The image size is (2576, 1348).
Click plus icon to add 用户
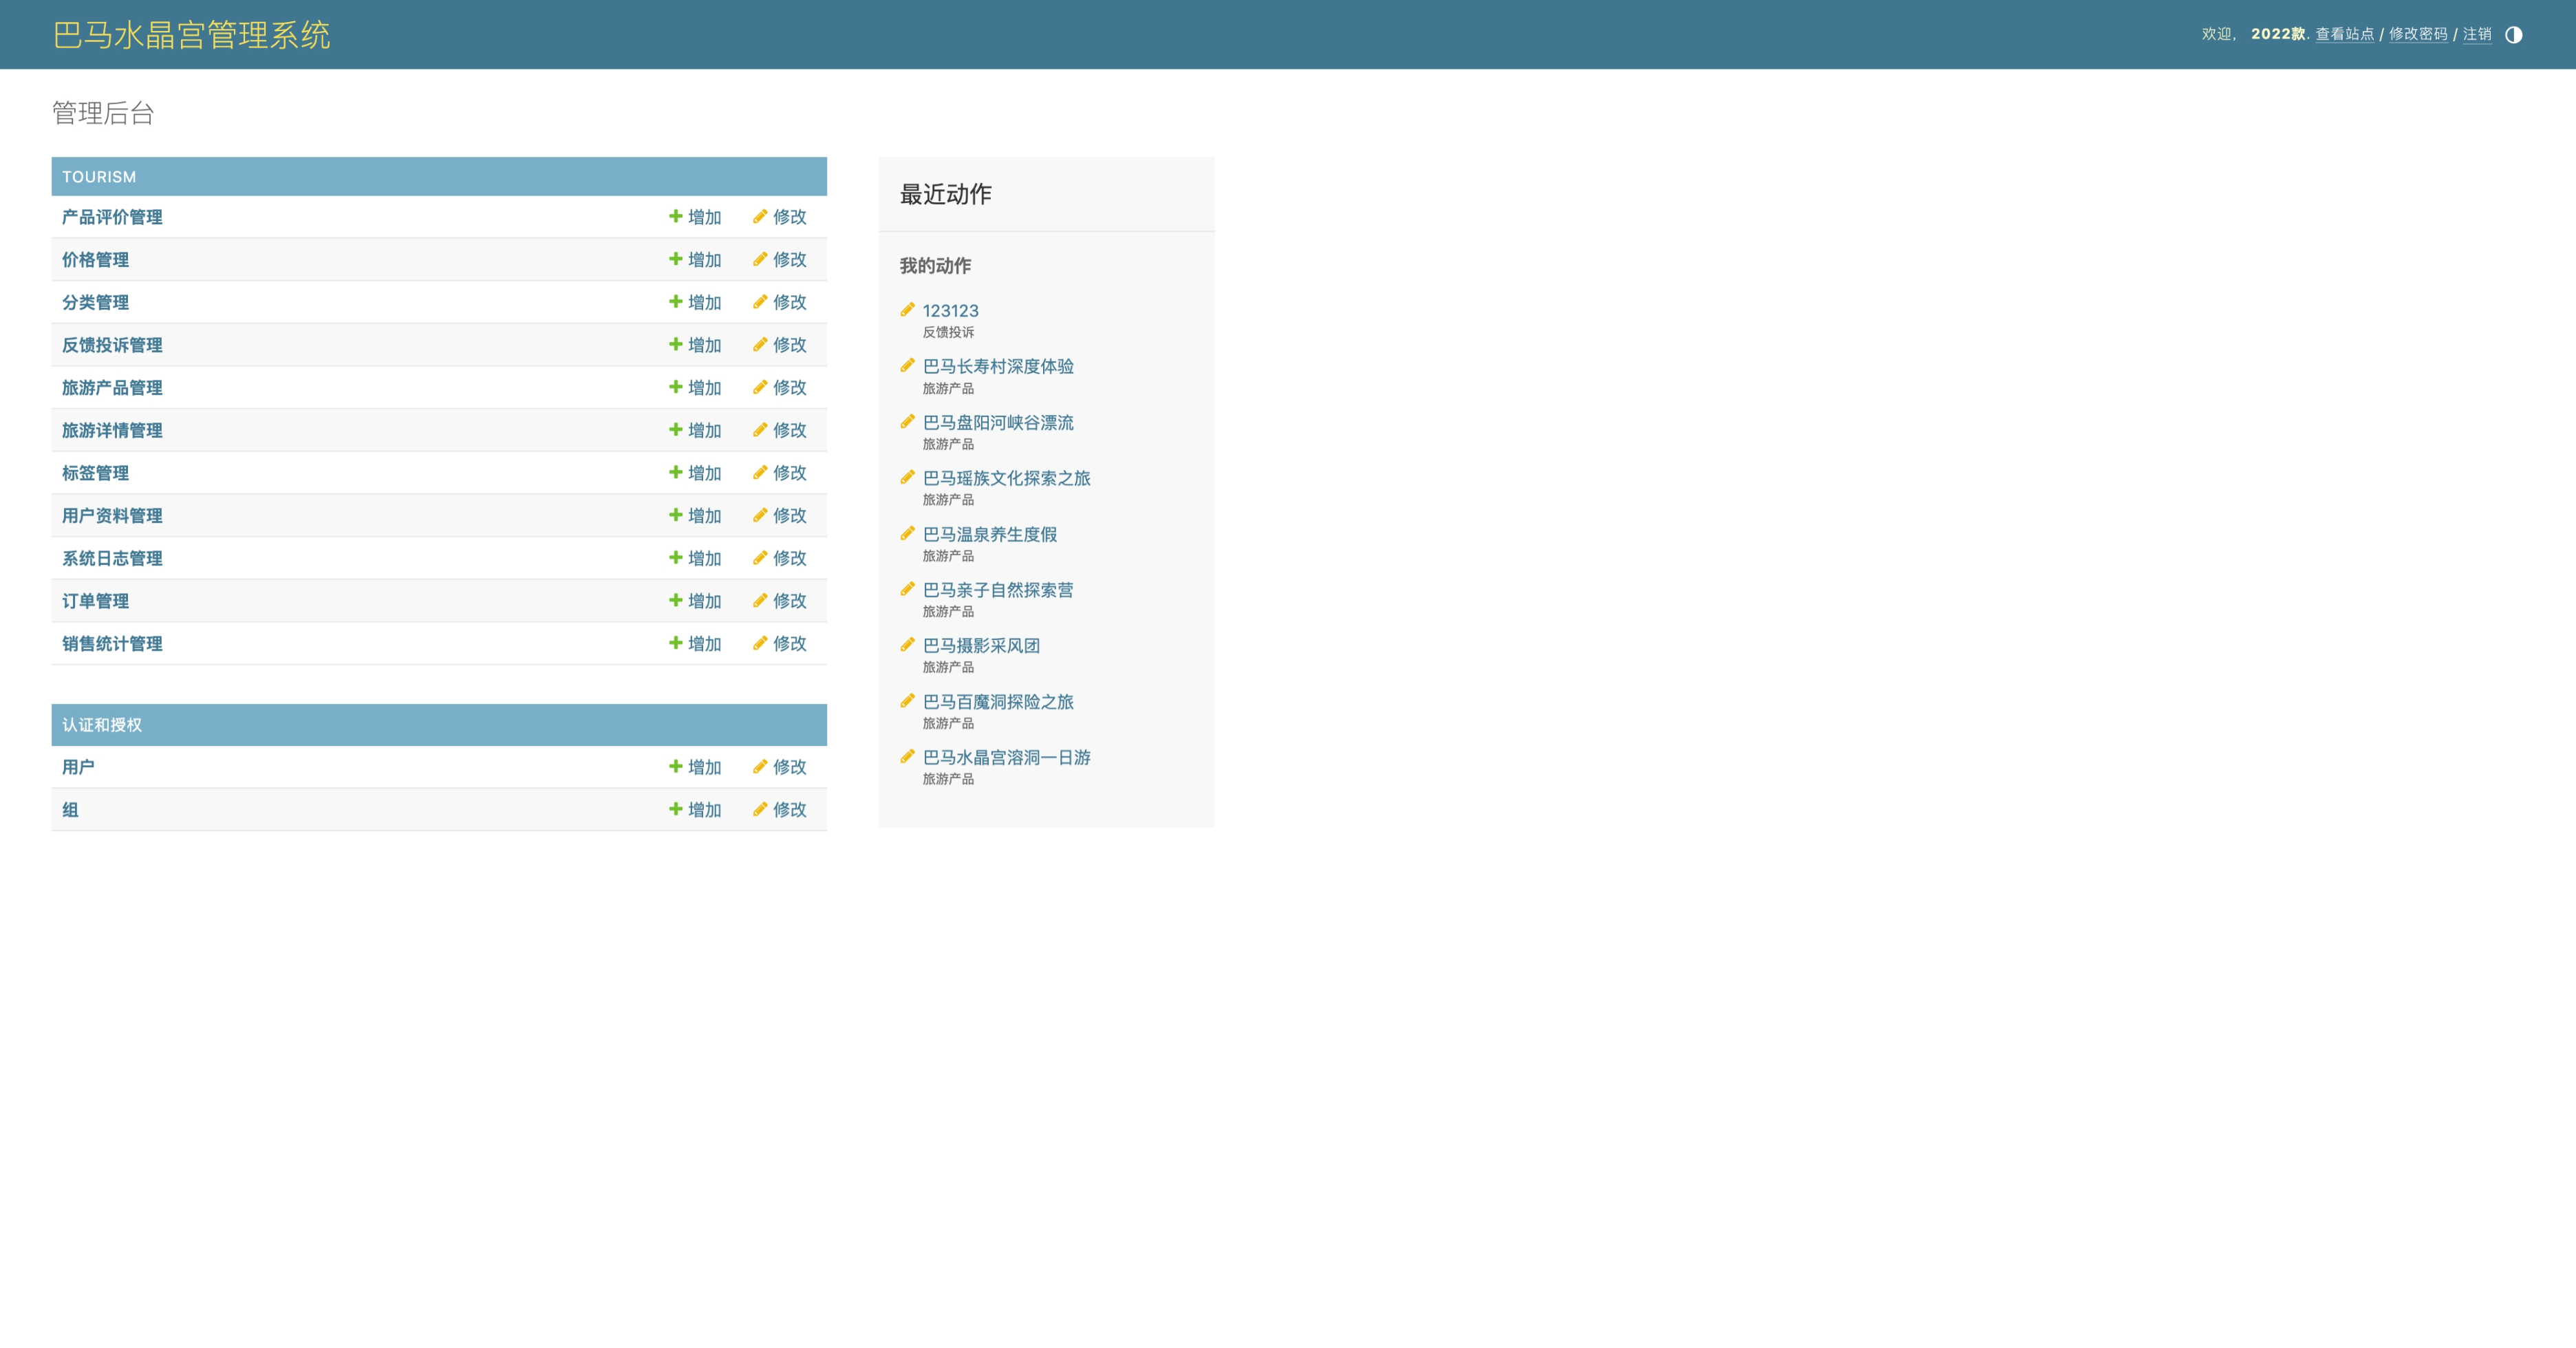676,766
